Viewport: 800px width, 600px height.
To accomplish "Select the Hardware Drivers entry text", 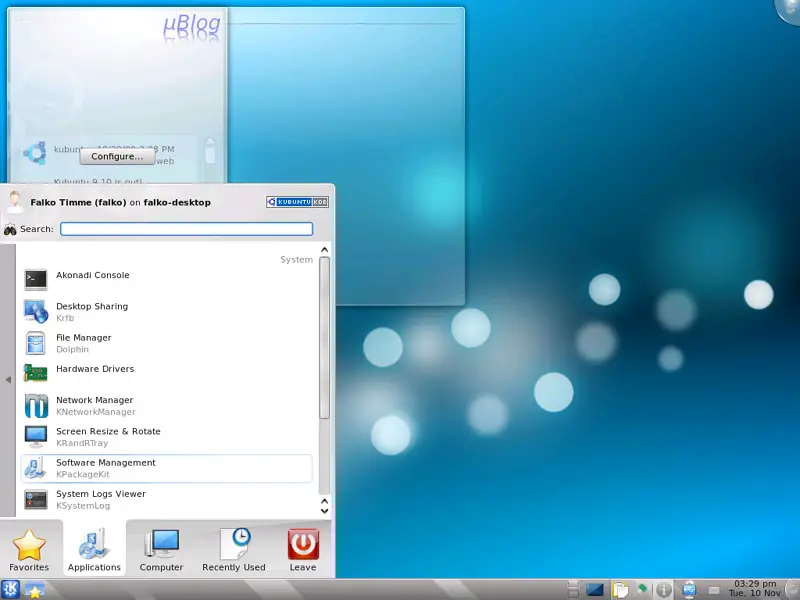I will click(x=95, y=368).
